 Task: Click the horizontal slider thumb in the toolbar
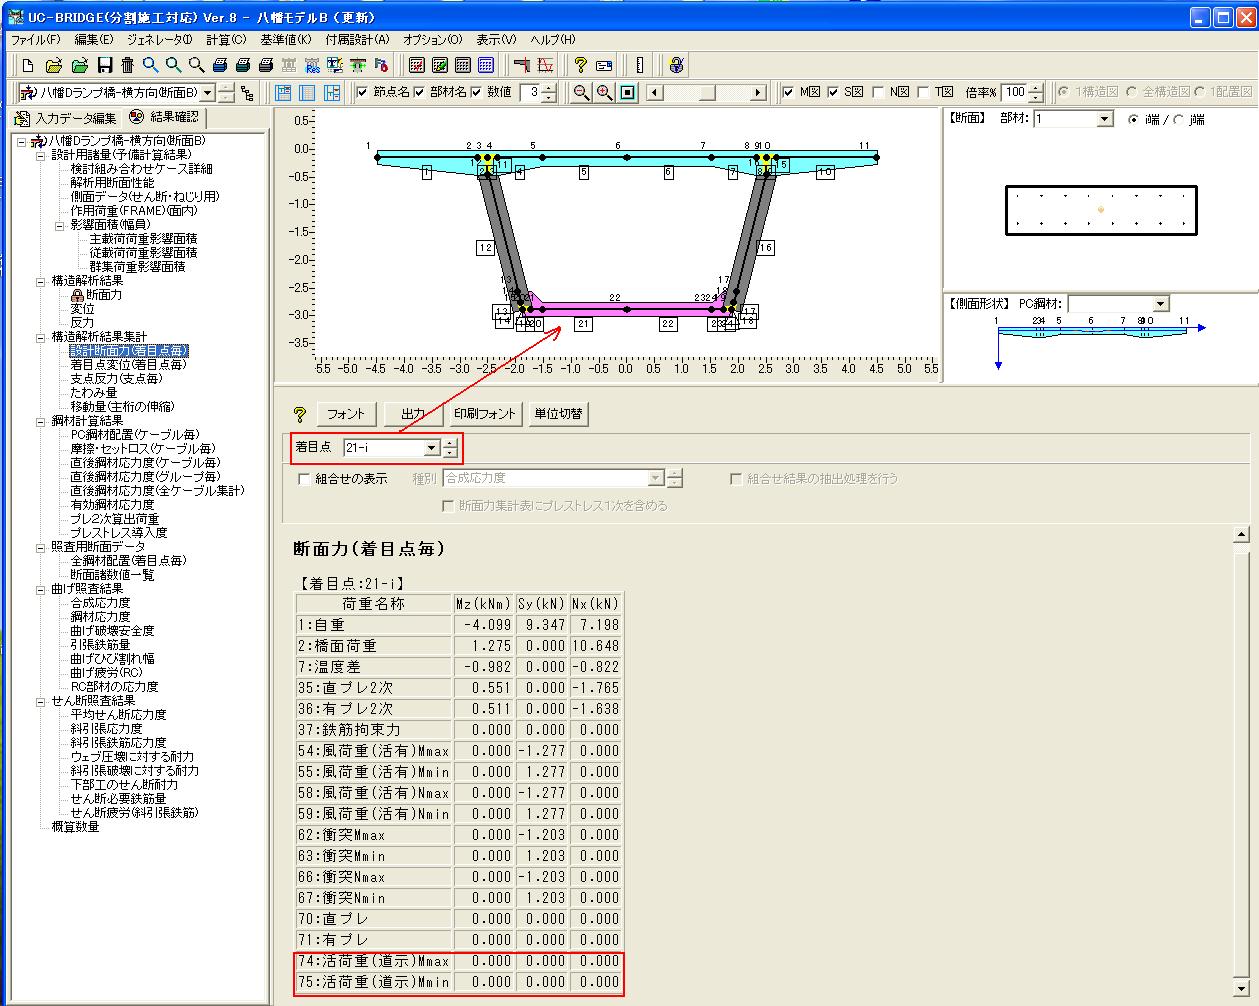tap(707, 93)
